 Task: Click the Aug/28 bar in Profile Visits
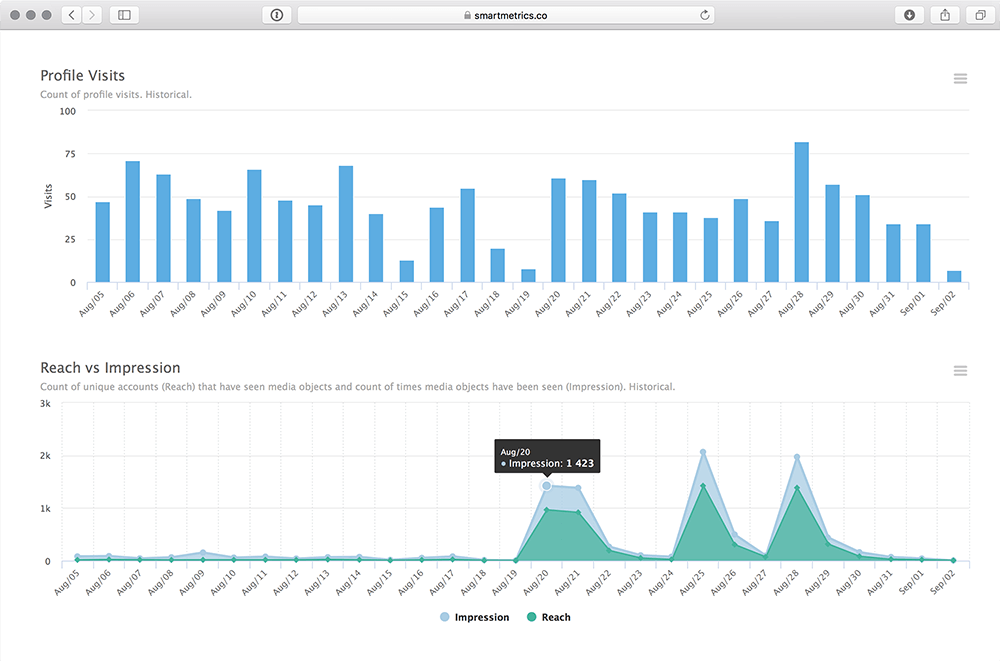click(x=801, y=213)
